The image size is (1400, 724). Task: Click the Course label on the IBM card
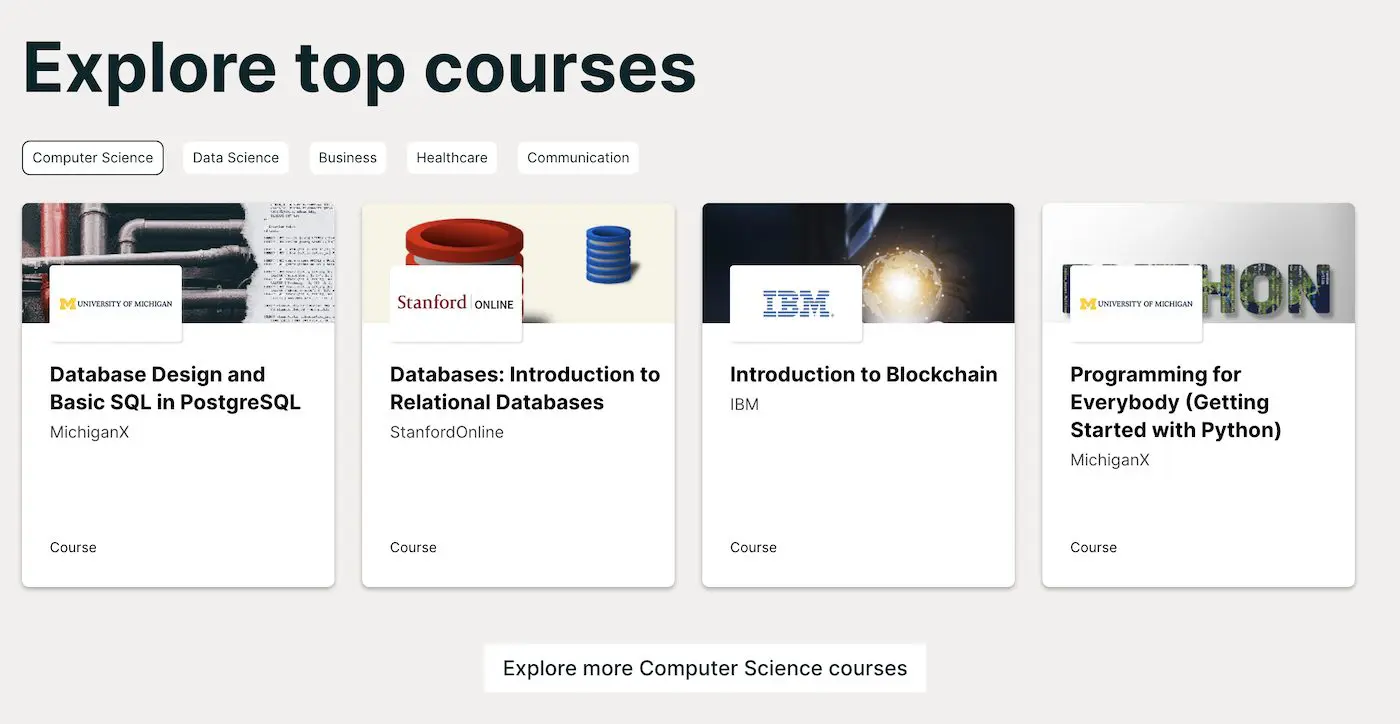coord(753,547)
